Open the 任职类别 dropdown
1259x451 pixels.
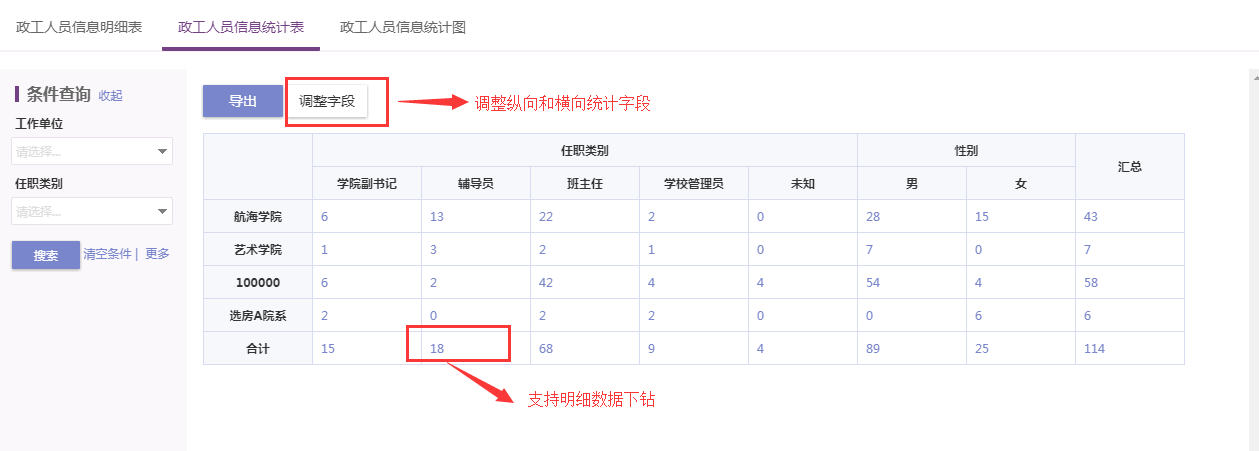point(92,211)
